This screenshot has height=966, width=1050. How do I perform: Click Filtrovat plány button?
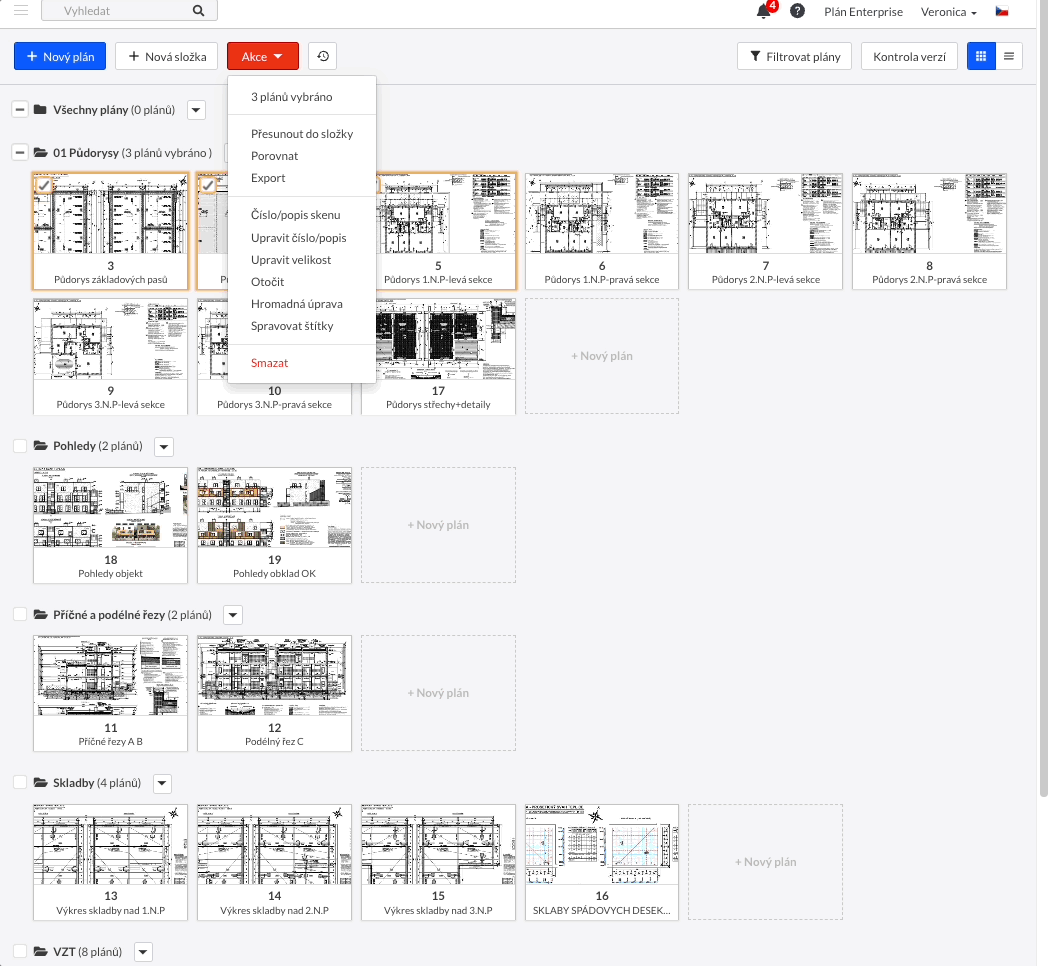(794, 56)
